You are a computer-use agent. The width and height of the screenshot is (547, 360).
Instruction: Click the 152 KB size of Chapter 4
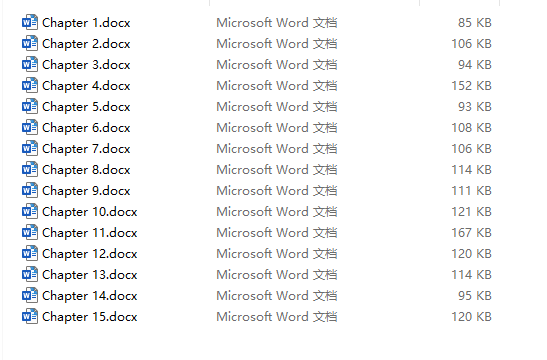coord(471,85)
